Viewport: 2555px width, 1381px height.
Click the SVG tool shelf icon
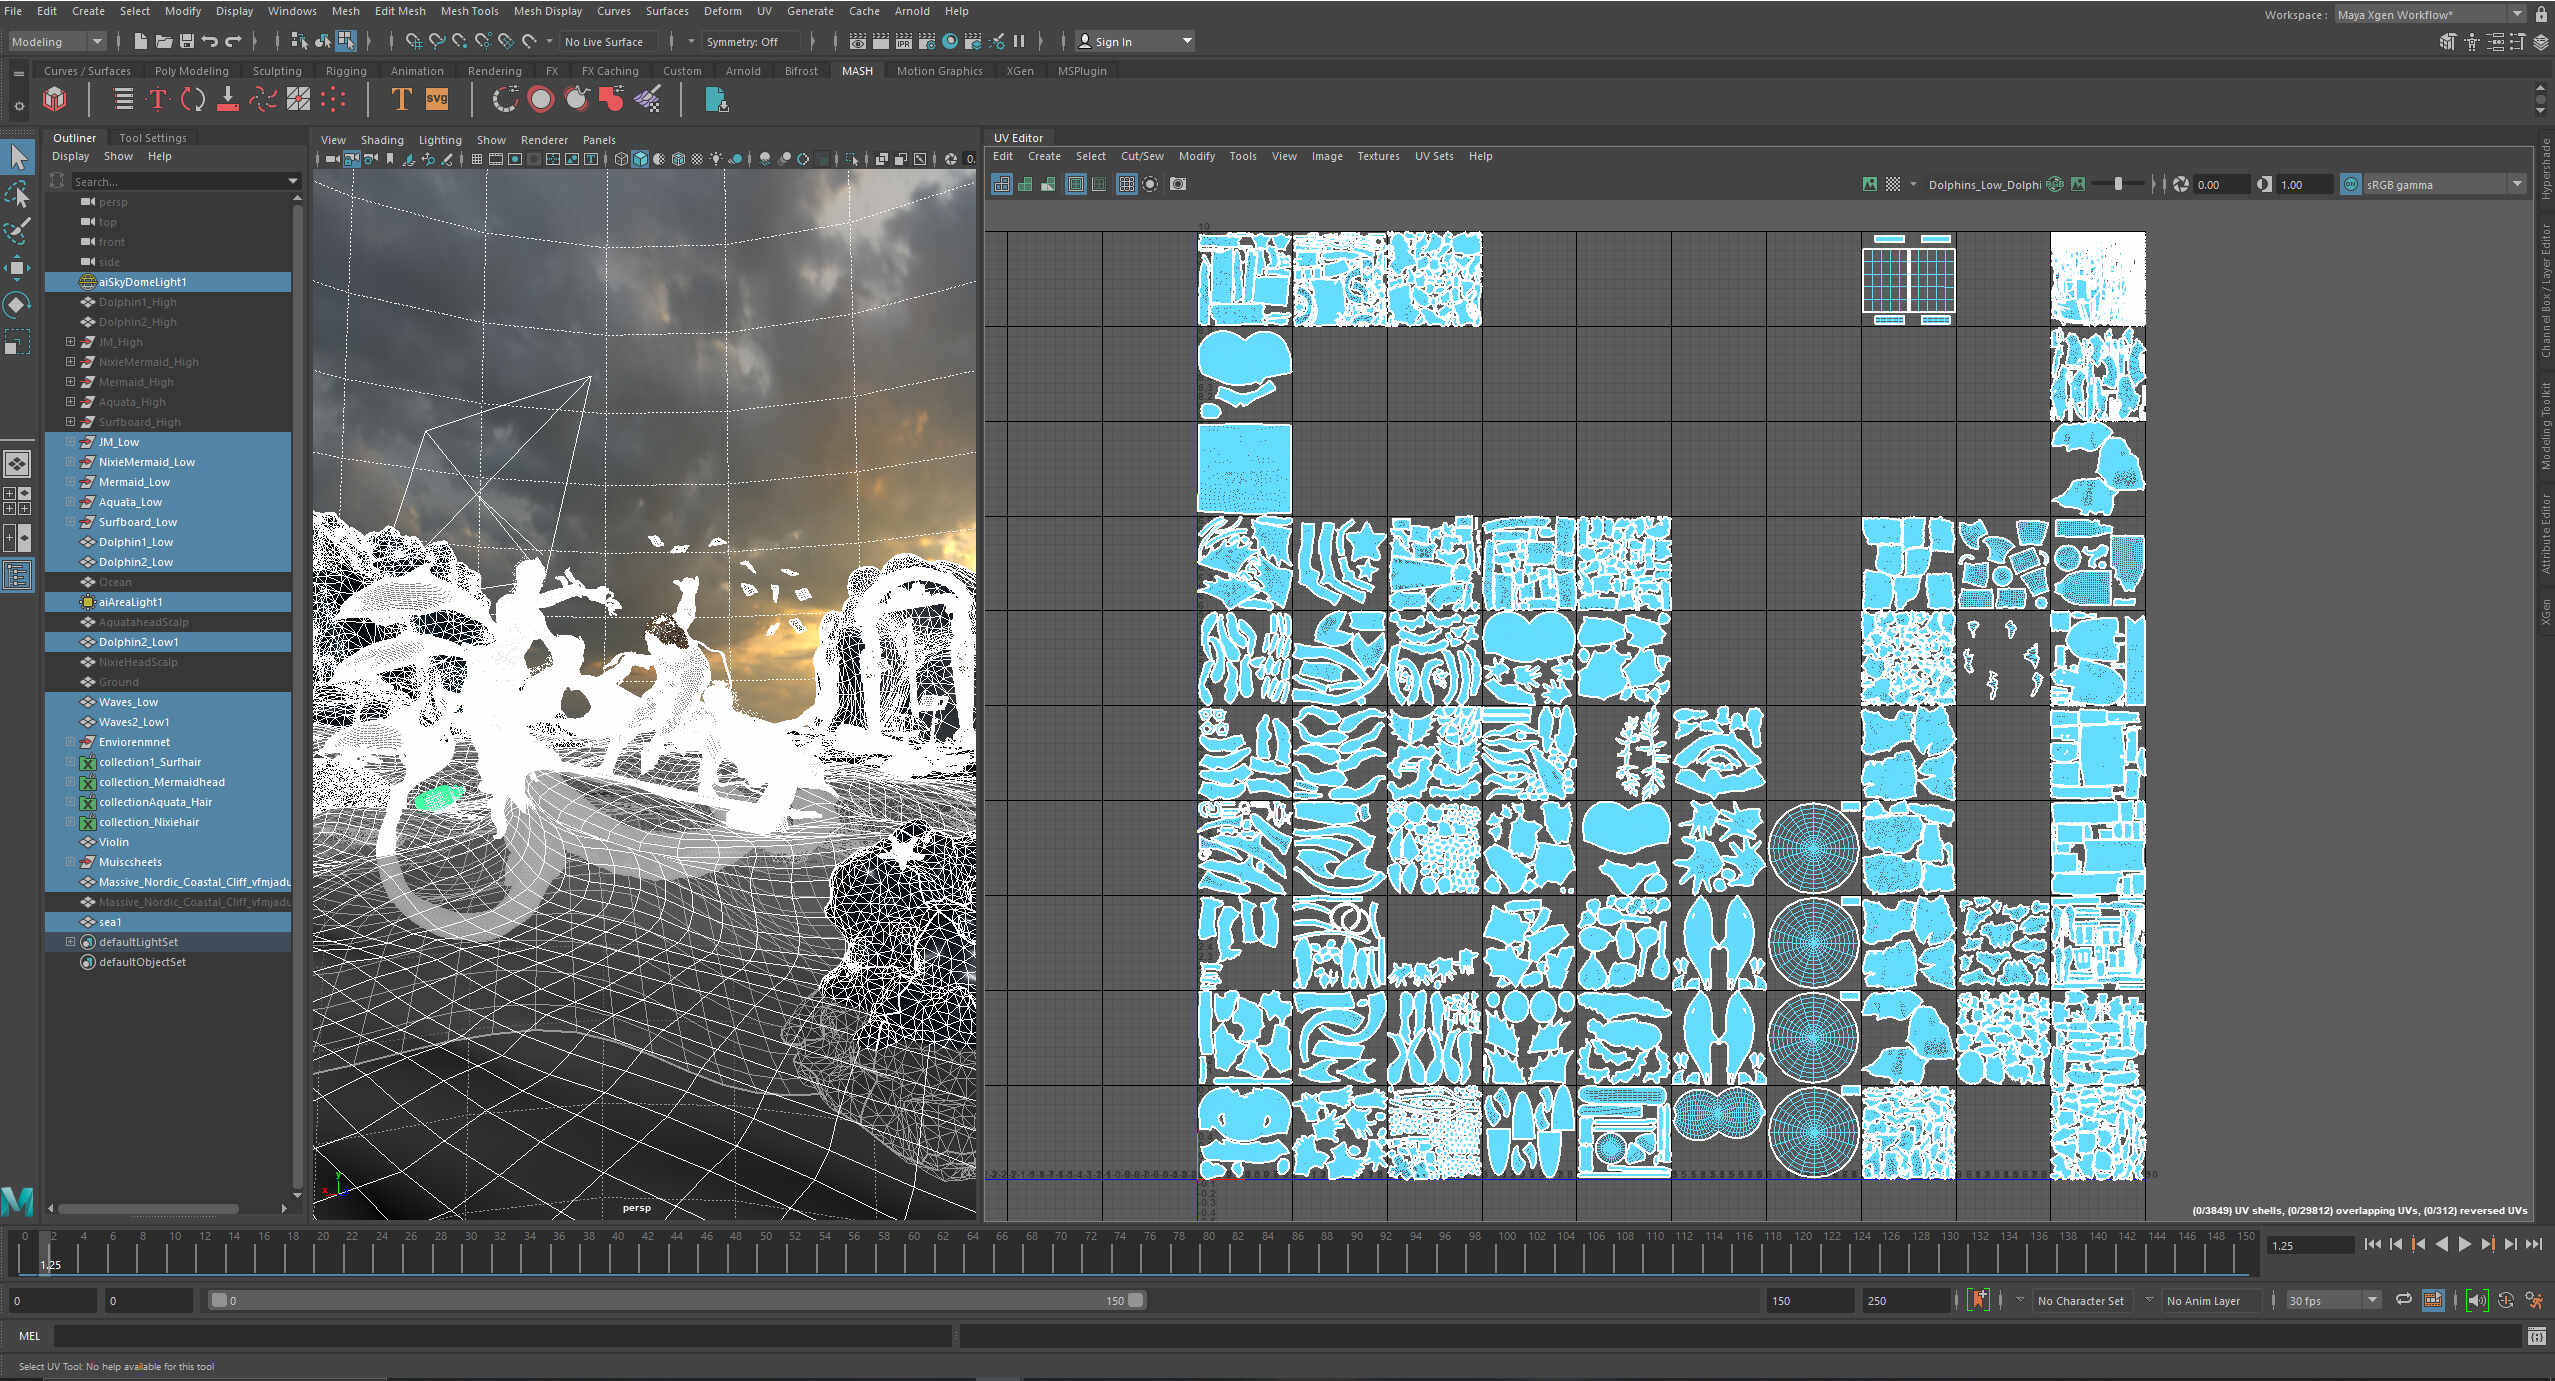(x=437, y=99)
